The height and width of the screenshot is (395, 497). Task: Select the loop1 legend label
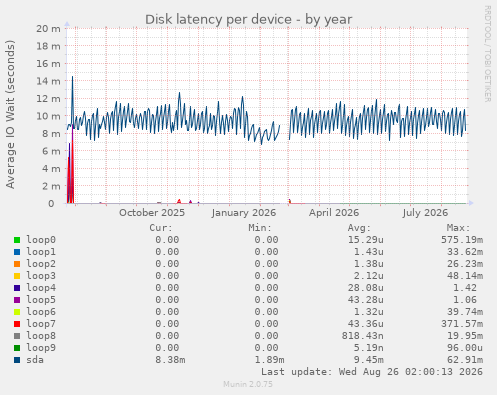[41, 252]
